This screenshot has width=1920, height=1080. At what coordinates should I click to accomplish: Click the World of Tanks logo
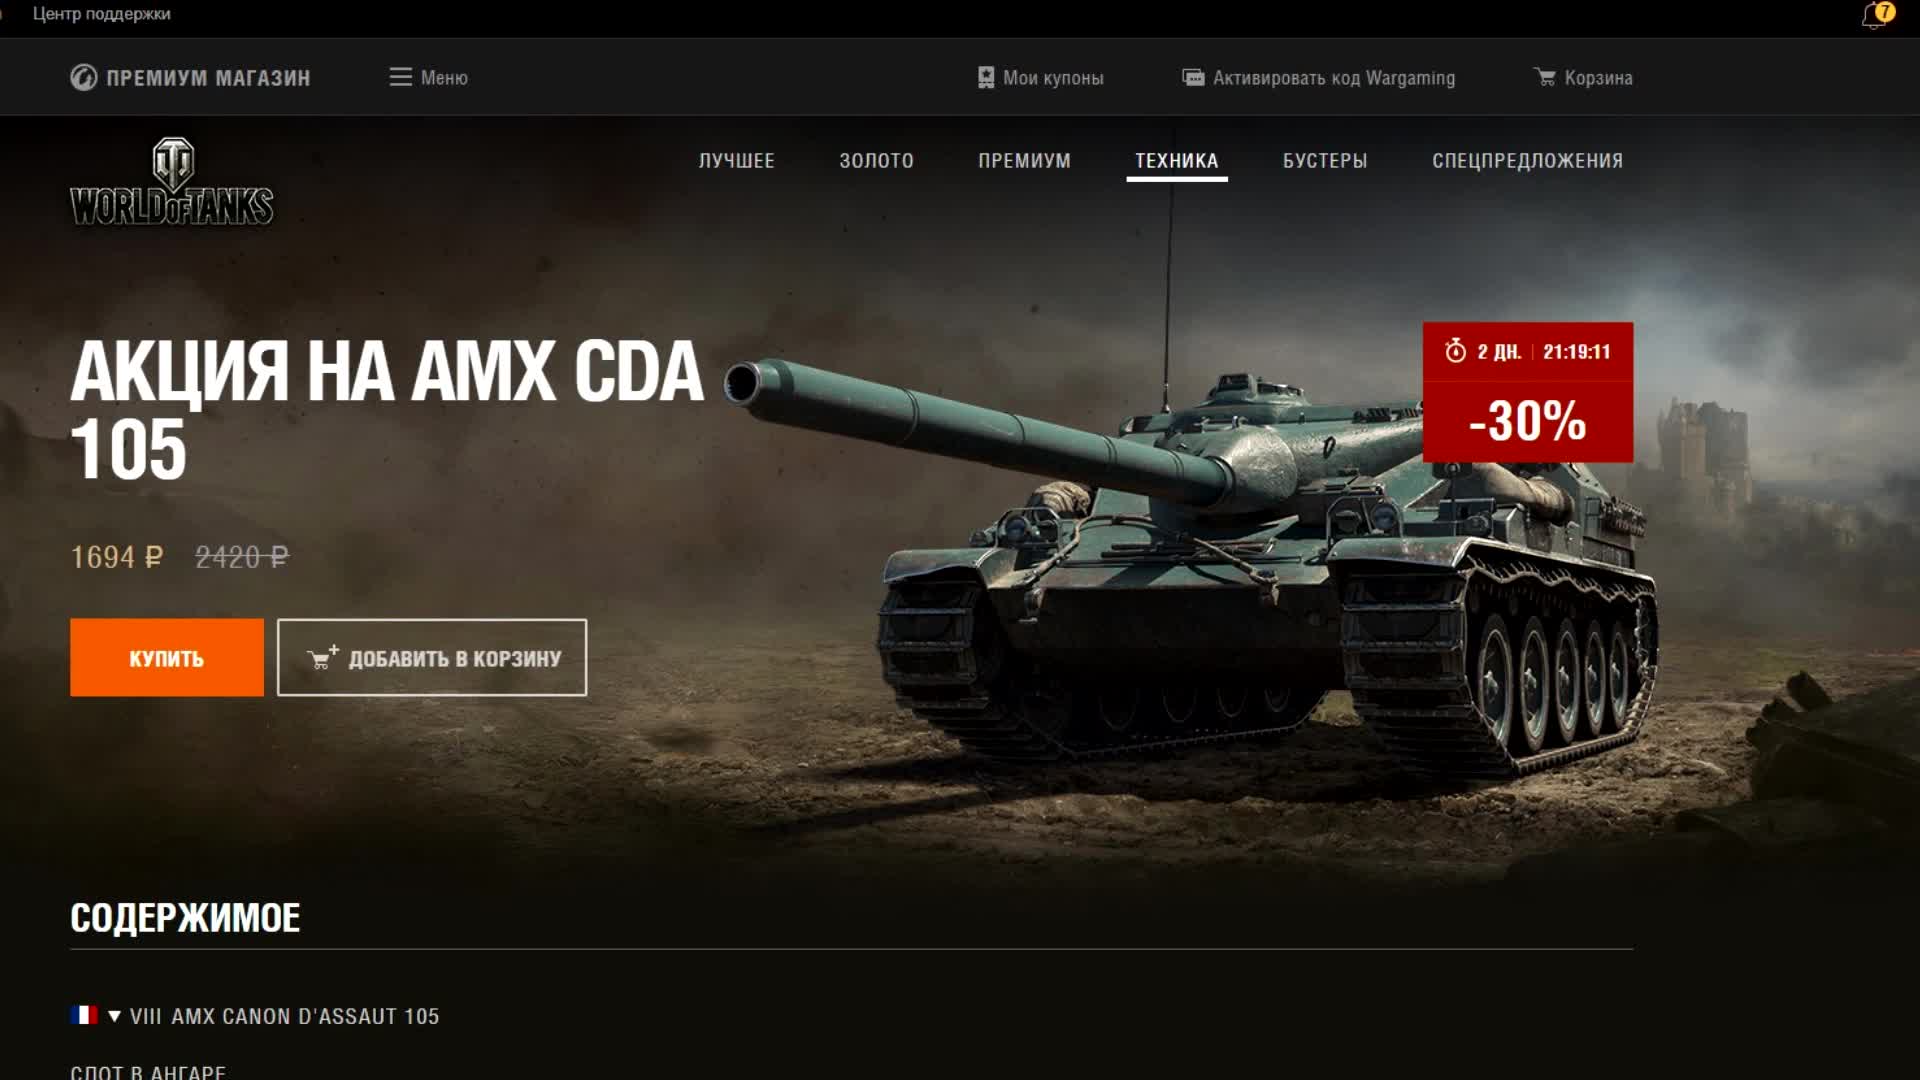coord(172,182)
